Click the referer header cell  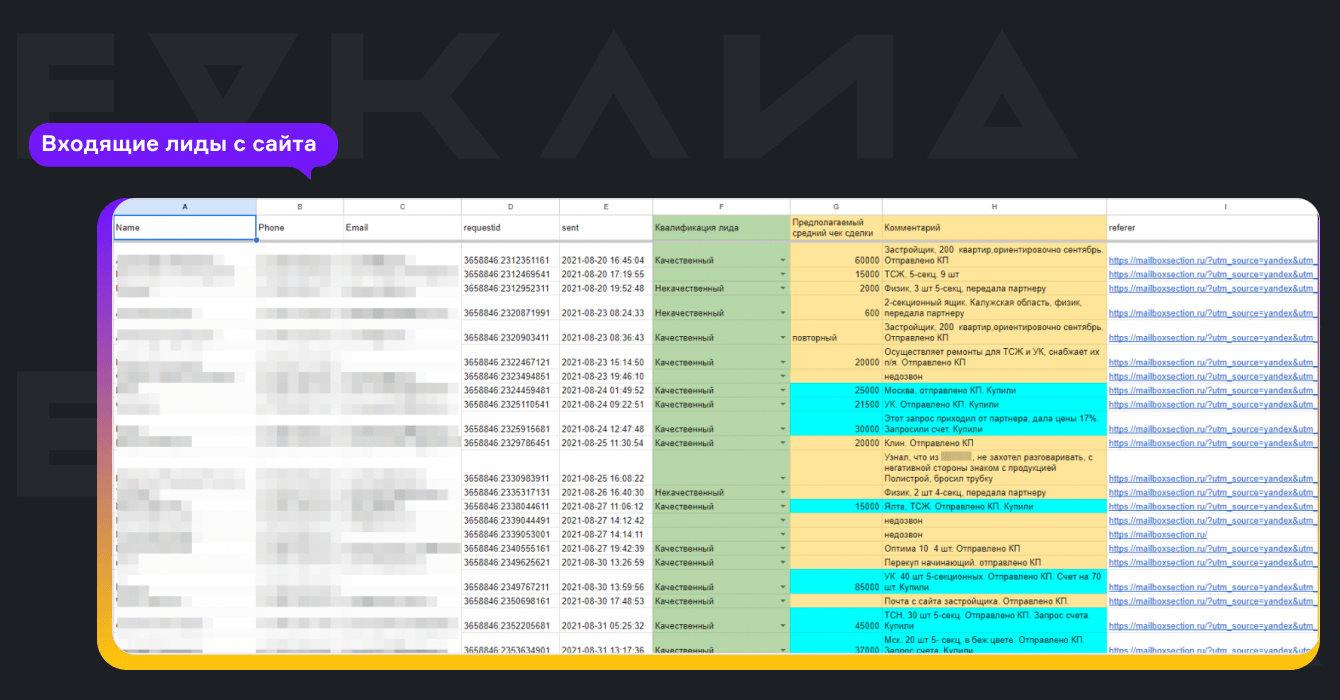pyautogui.click(x=1212, y=228)
